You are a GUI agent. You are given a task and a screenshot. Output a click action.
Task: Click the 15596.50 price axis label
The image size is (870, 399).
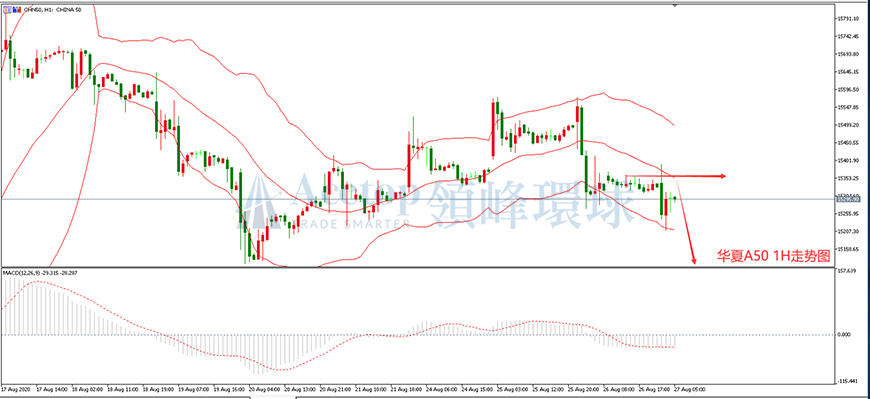pos(847,89)
